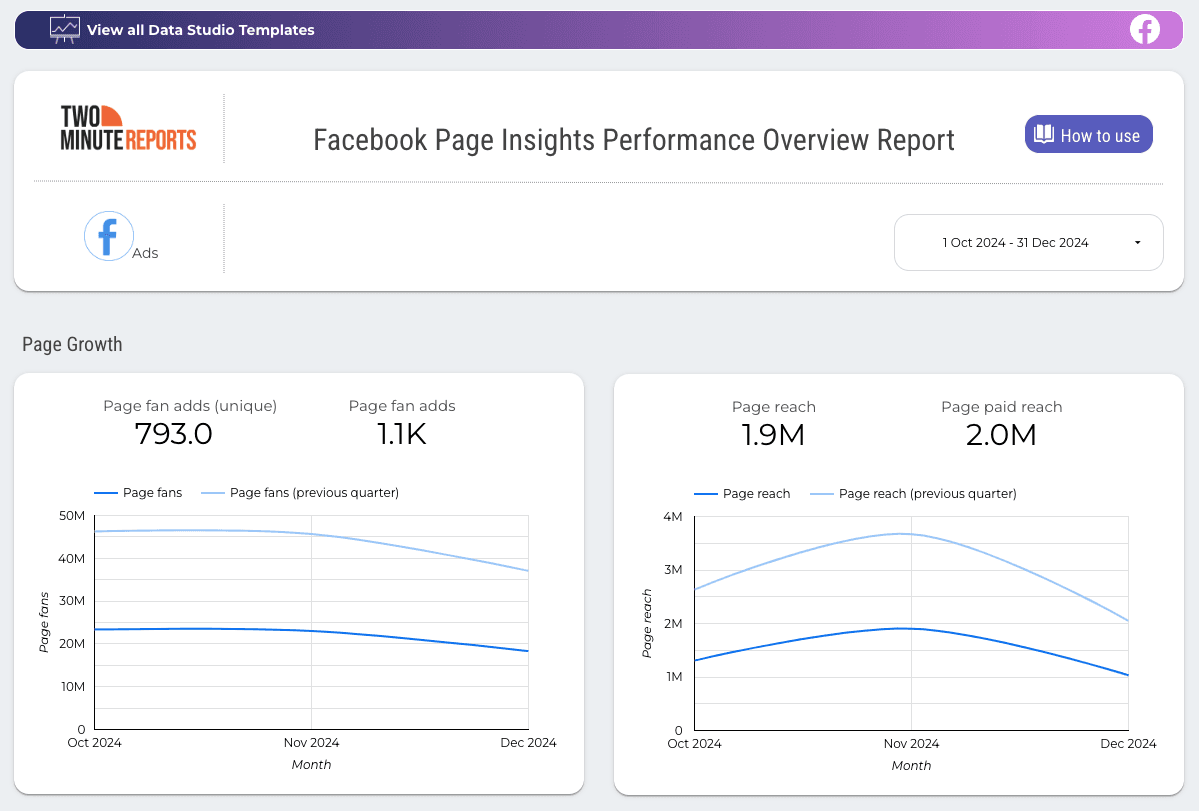Select the Facebook Ads source icon

[108, 235]
